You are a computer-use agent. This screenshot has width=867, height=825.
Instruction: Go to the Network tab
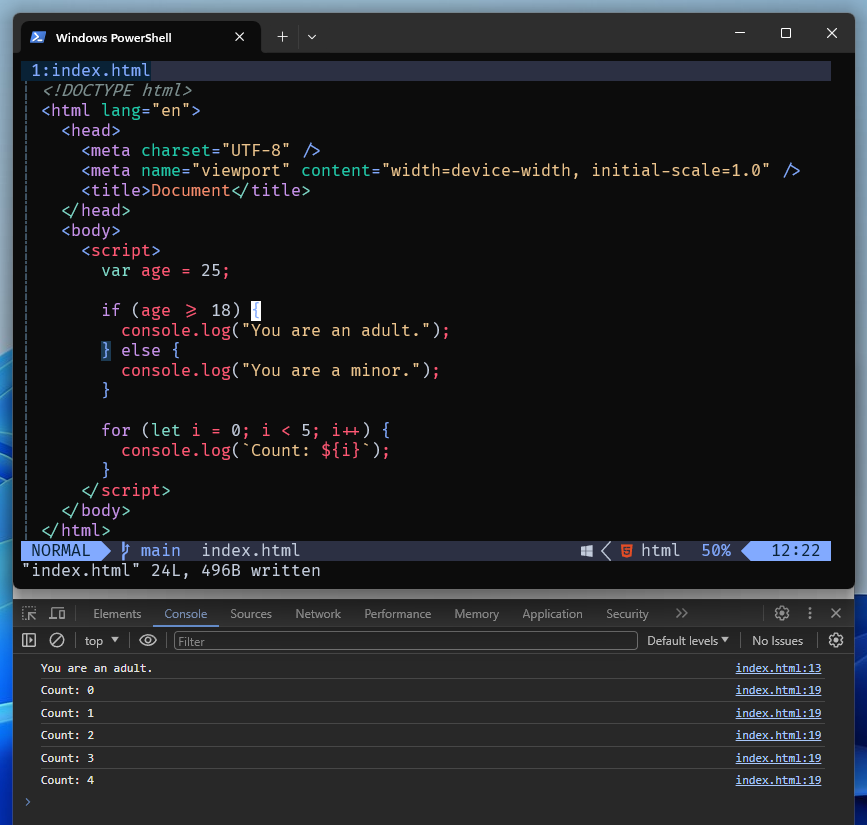[x=318, y=614]
